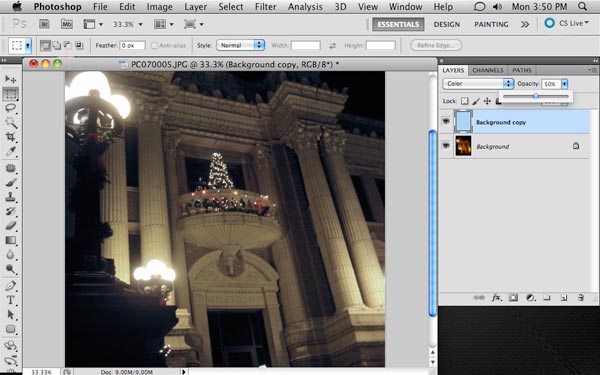This screenshot has width=600, height=375.
Task: Open the Filter menu
Action: tap(265, 7)
